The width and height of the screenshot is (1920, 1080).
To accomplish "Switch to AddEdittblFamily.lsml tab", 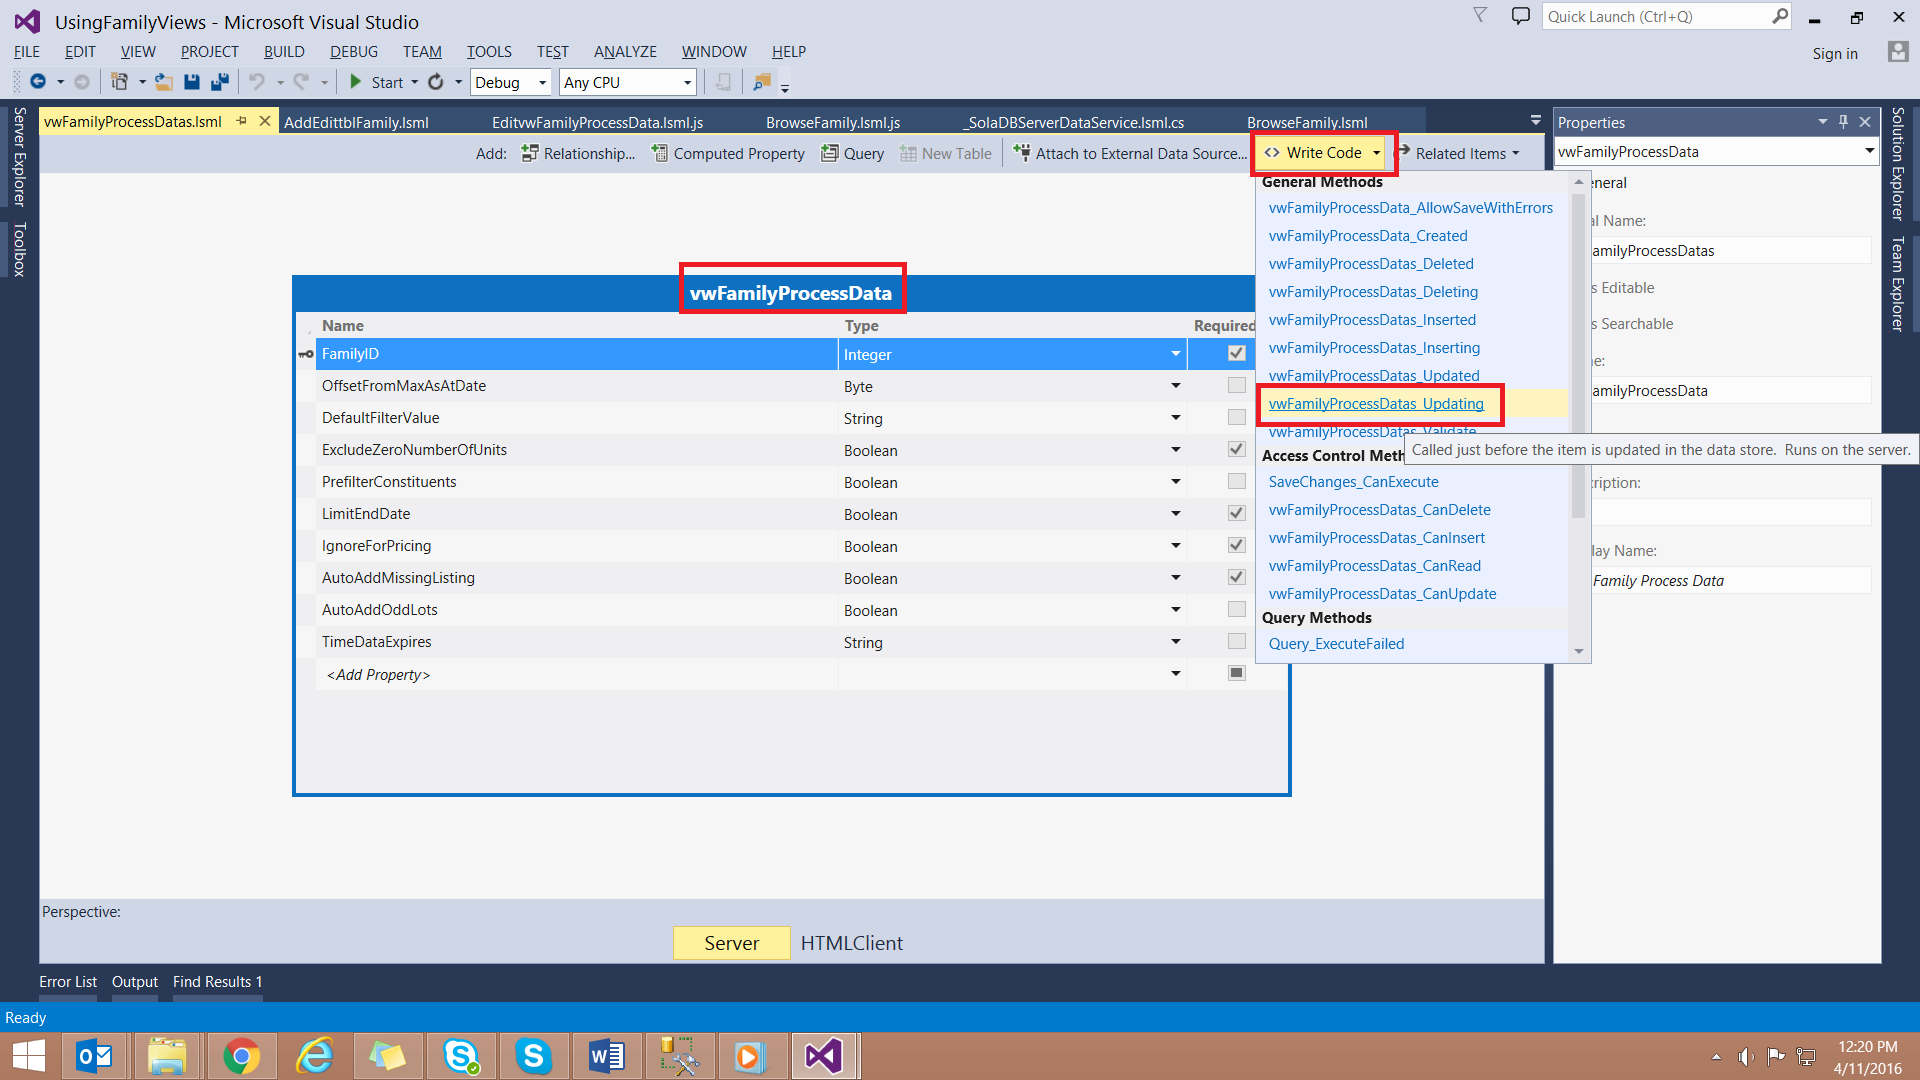I will point(356,122).
